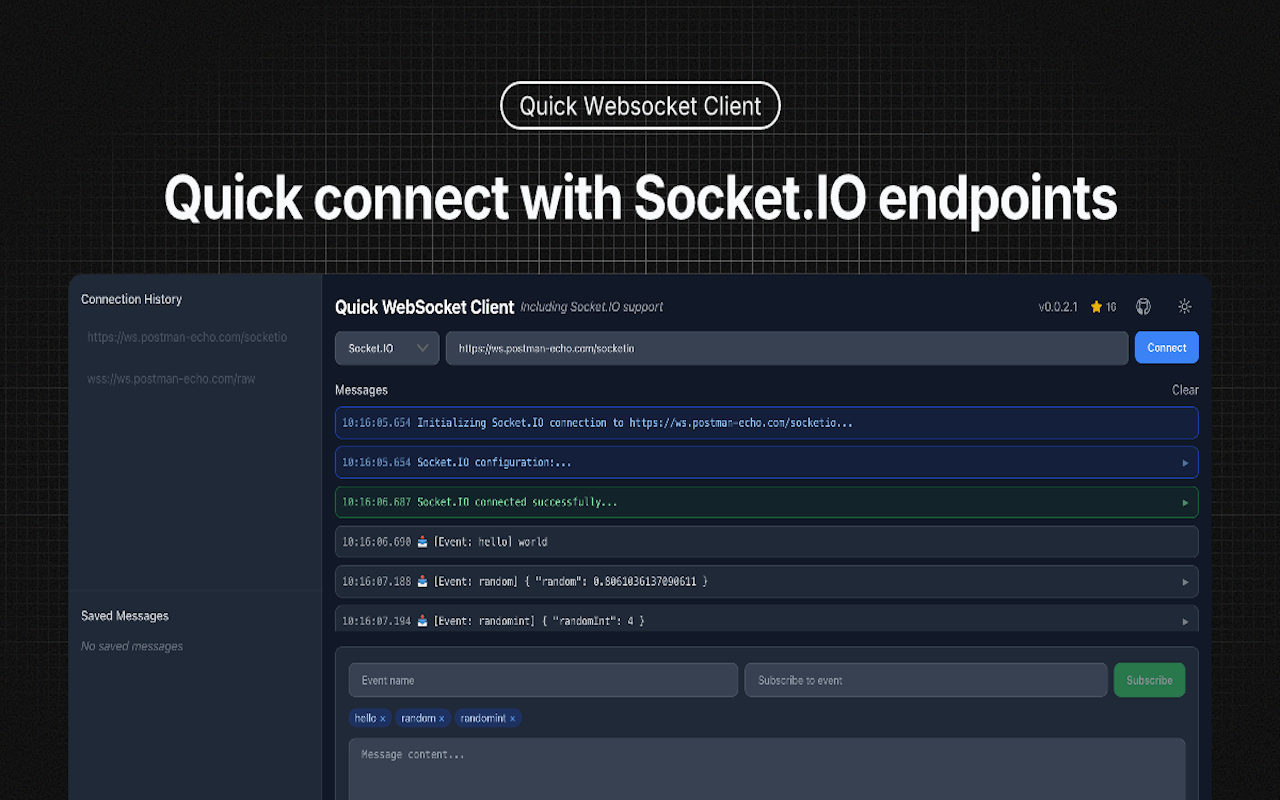The width and height of the screenshot is (1280, 800).
Task: Expand the Socket.IO configuration message
Action: point(1186,463)
